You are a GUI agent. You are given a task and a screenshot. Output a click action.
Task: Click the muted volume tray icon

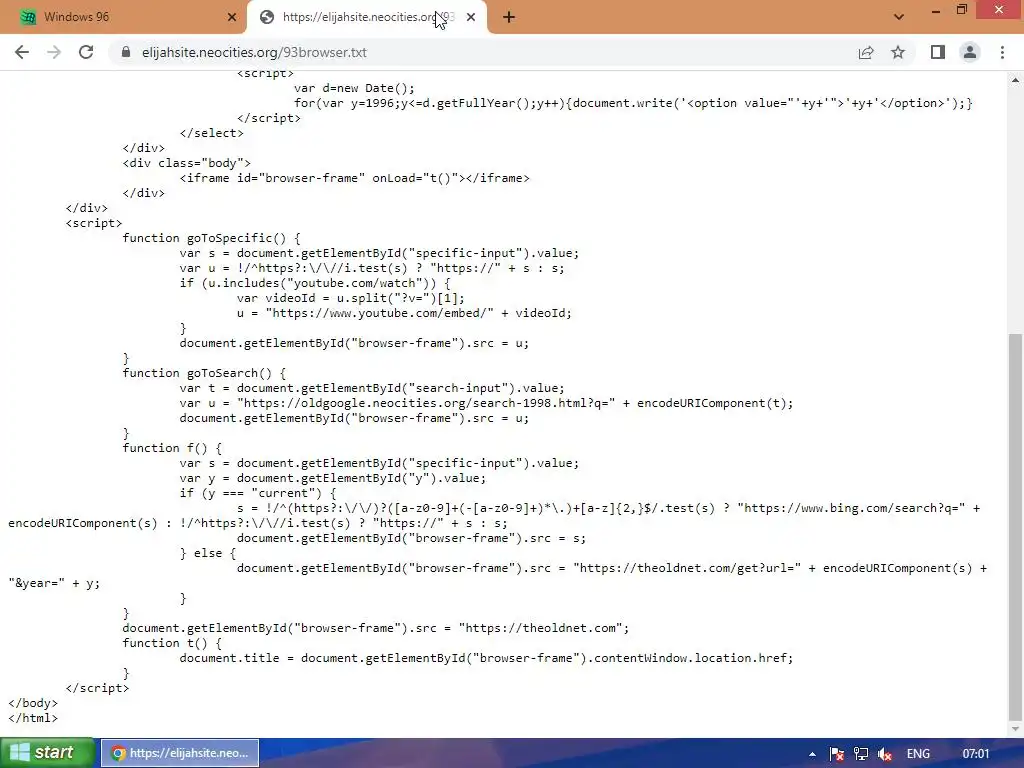click(x=885, y=754)
